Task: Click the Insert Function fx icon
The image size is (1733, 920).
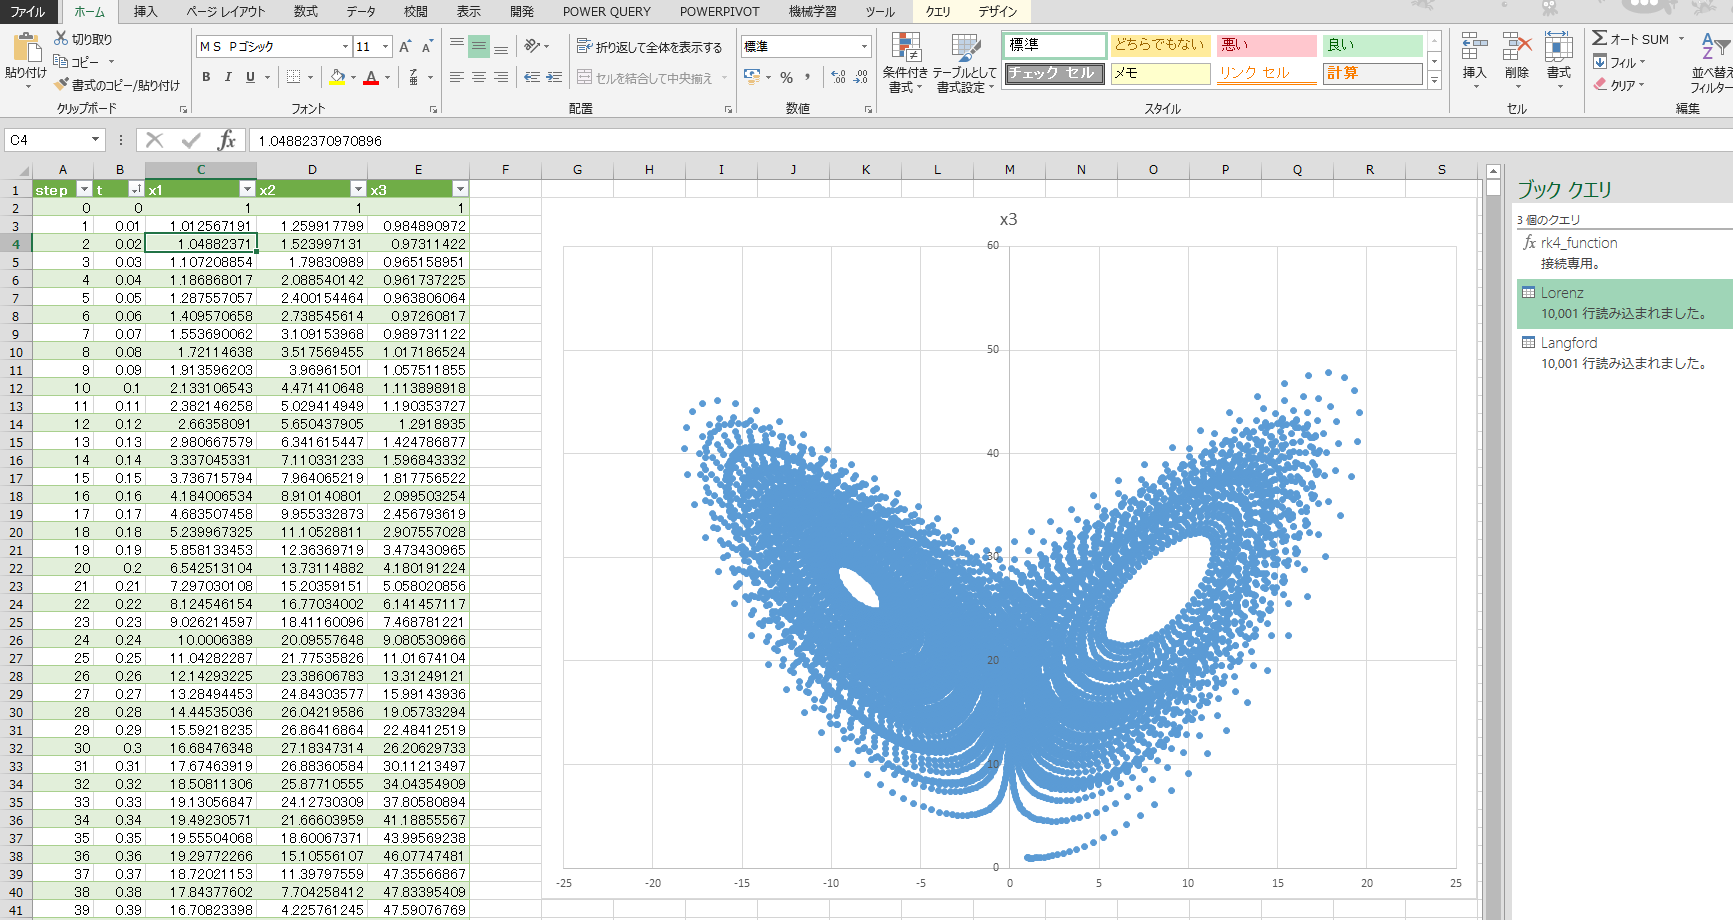Action: [227, 140]
